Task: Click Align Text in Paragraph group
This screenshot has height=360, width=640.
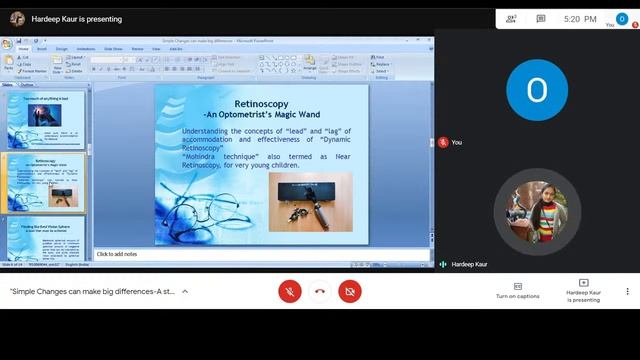Action: pos(224,64)
